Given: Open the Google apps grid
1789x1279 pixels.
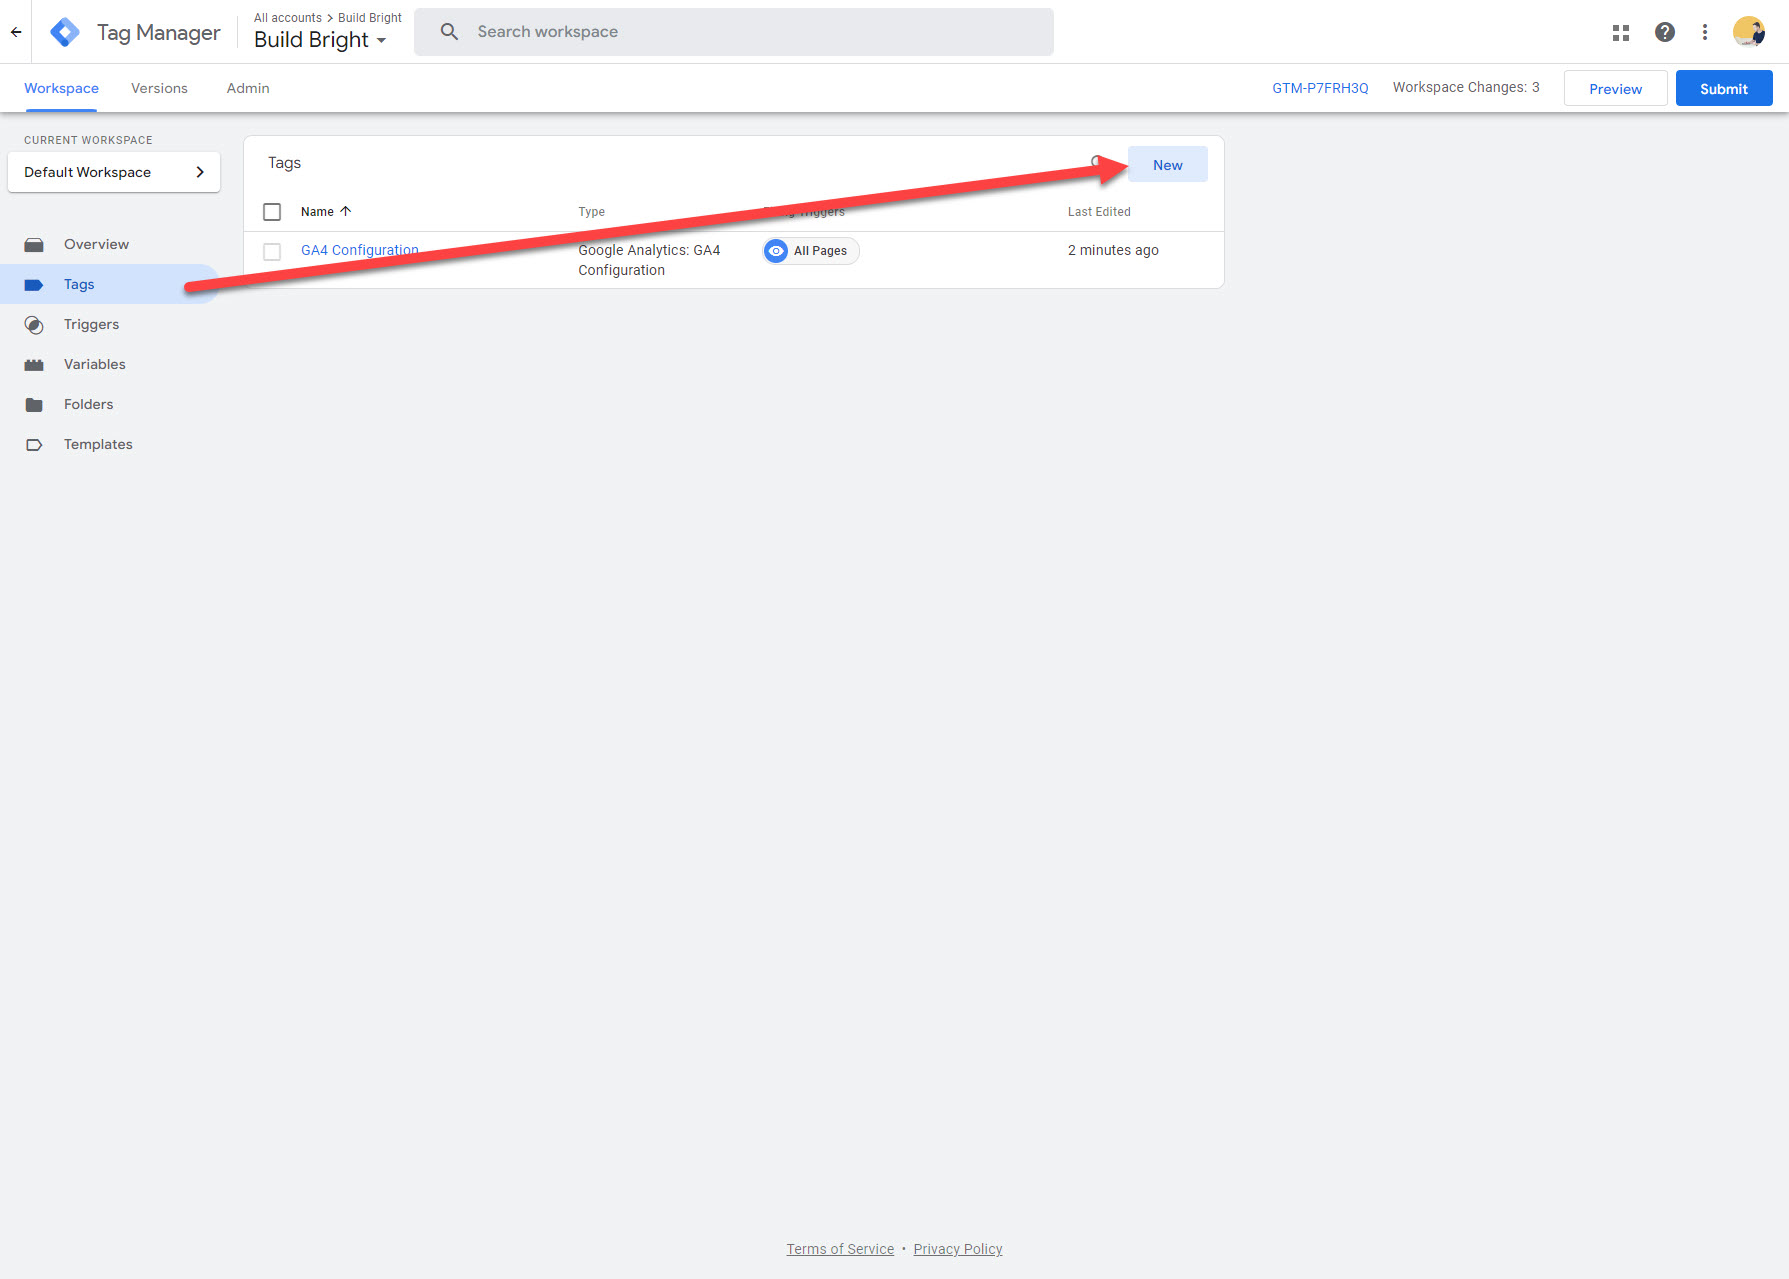Looking at the screenshot, I should [1621, 33].
